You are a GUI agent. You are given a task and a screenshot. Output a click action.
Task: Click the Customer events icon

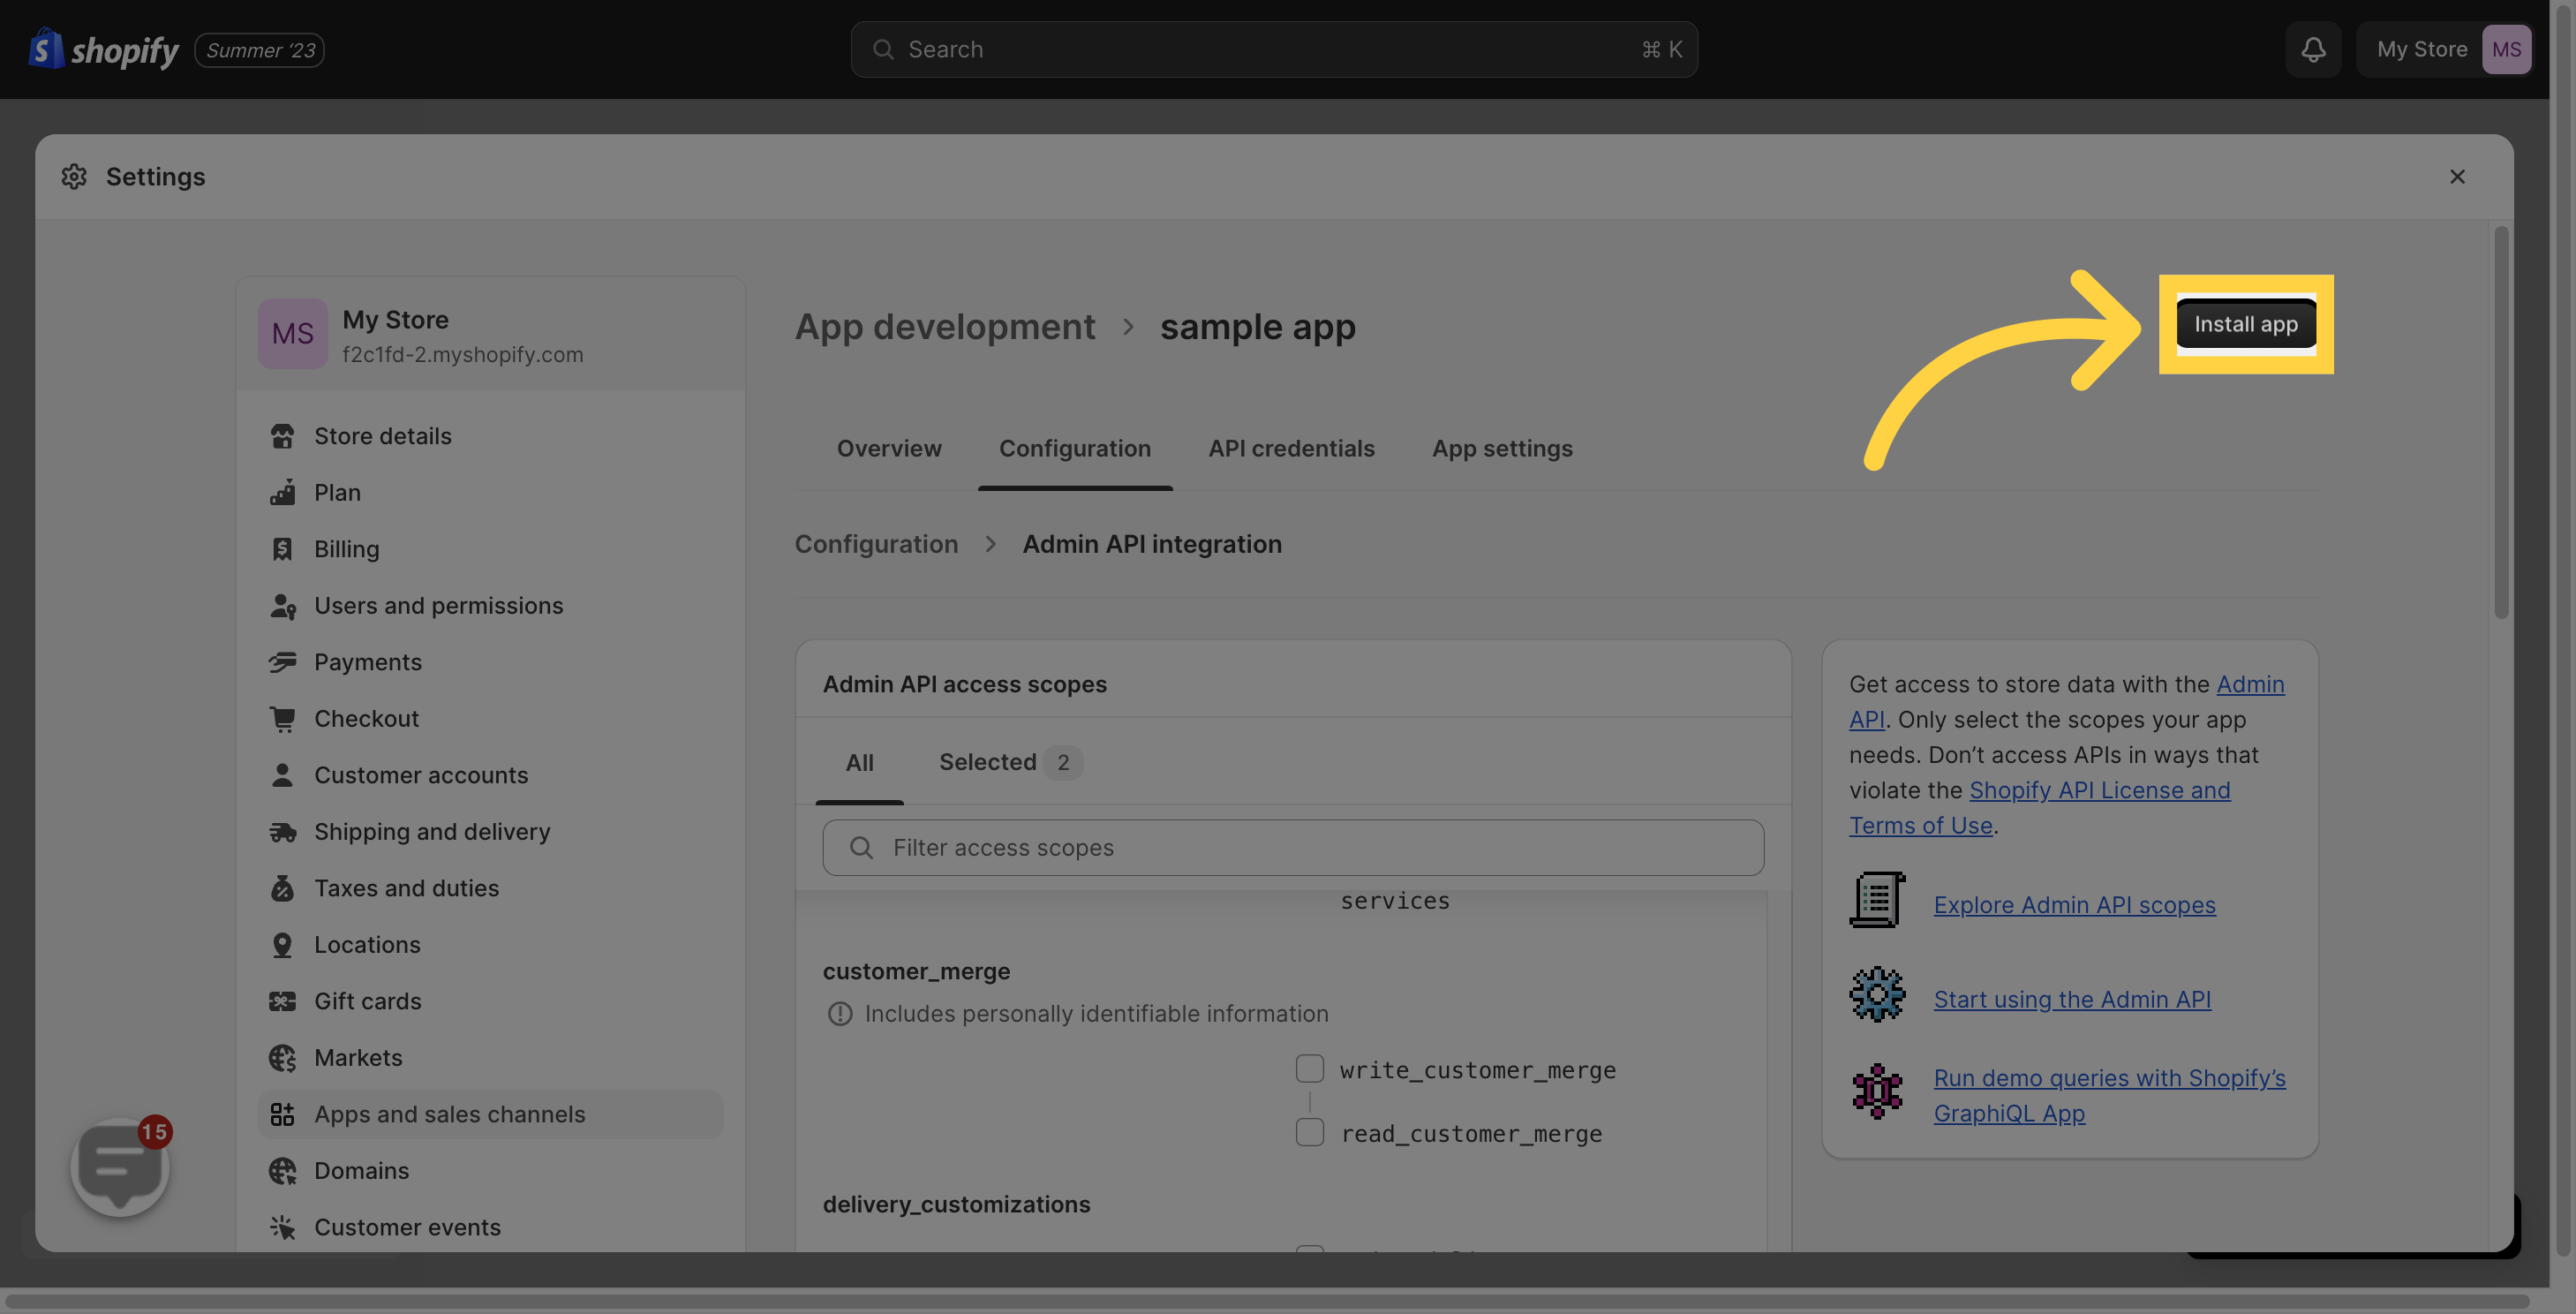pyautogui.click(x=282, y=1227)
